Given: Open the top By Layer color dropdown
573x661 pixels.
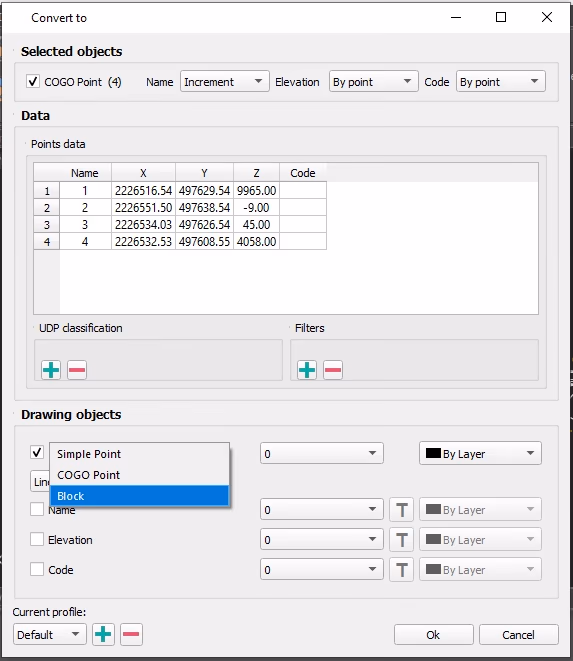Looking at the screenshot, I should [480, 454].
